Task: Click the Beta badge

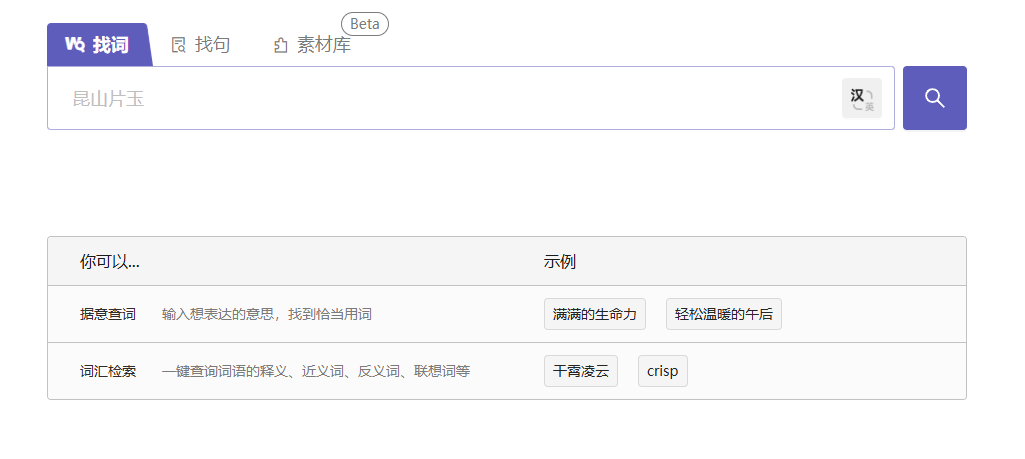Action: 365,24
